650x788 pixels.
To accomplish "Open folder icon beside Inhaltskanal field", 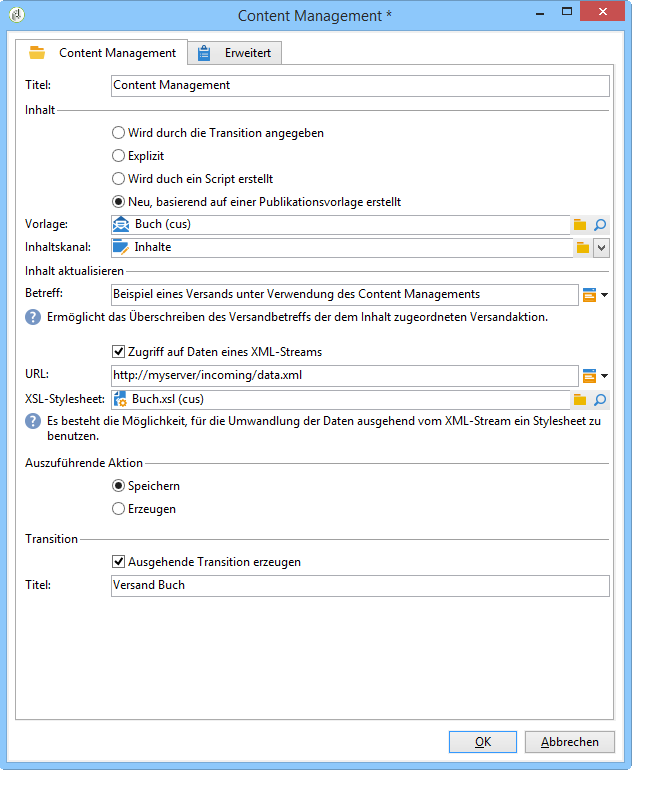I will pos(583,248).
